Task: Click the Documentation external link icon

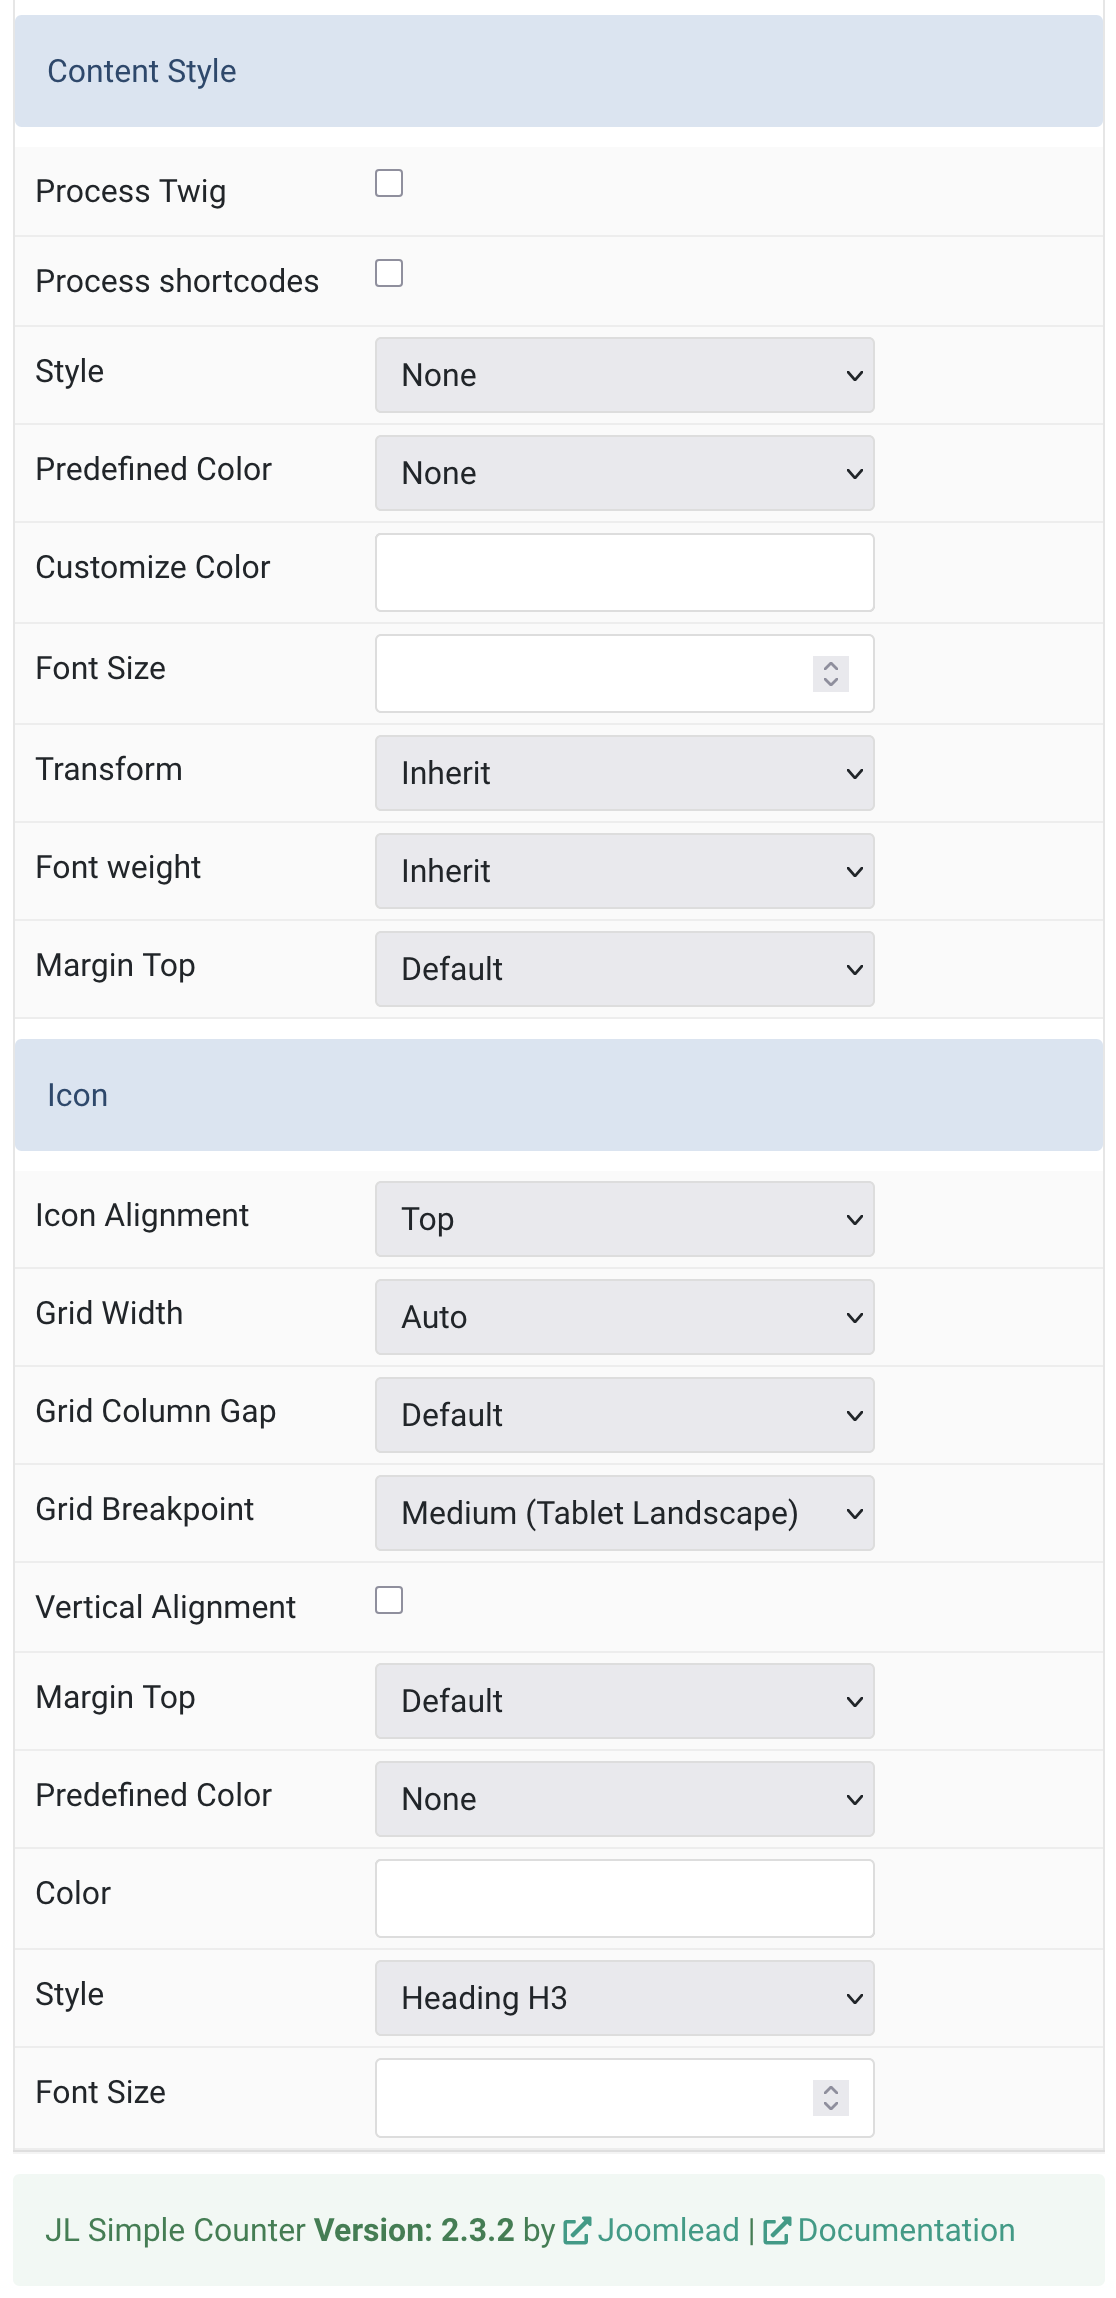Action: coord(777,2231)
